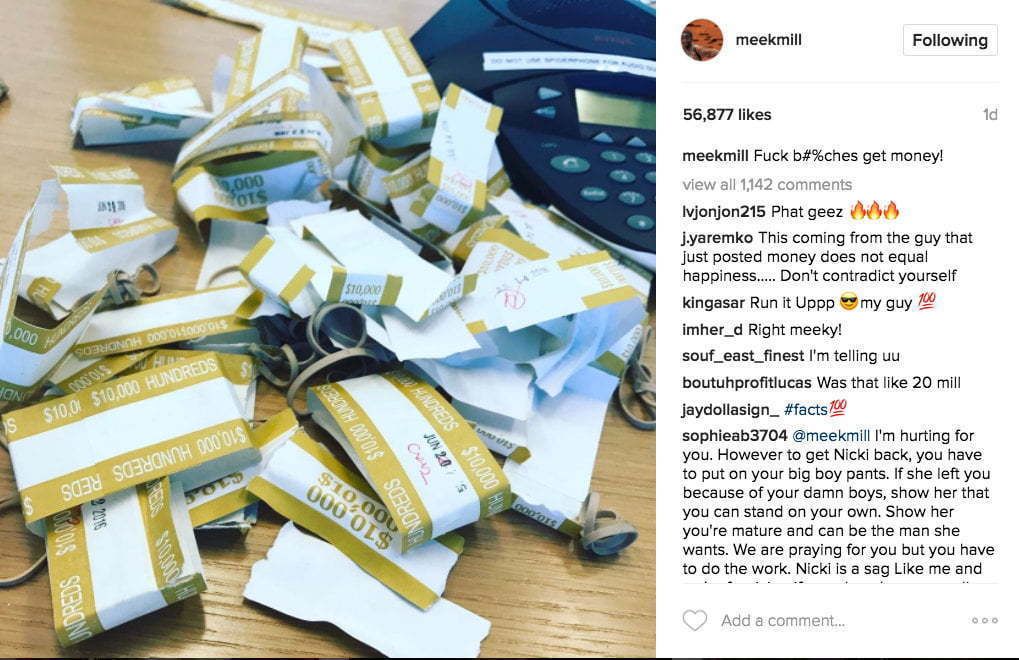Click the heart like icon
This screenshot has width=1019, height=660.
[x=695, y=620]
